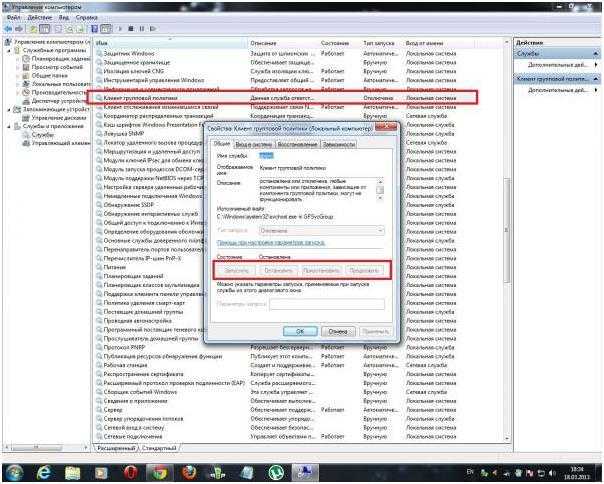This screenshot has height=484, width=604.
Task: Collapse the Служебные программы tree node
Action: (x=9, y=50)
